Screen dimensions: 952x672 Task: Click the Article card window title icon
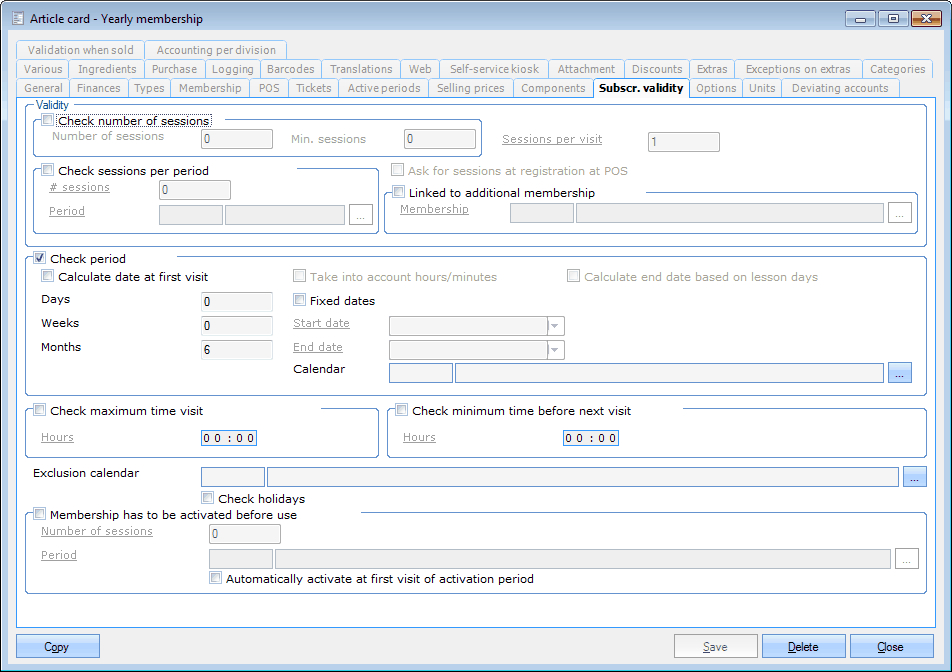point(17,18)
